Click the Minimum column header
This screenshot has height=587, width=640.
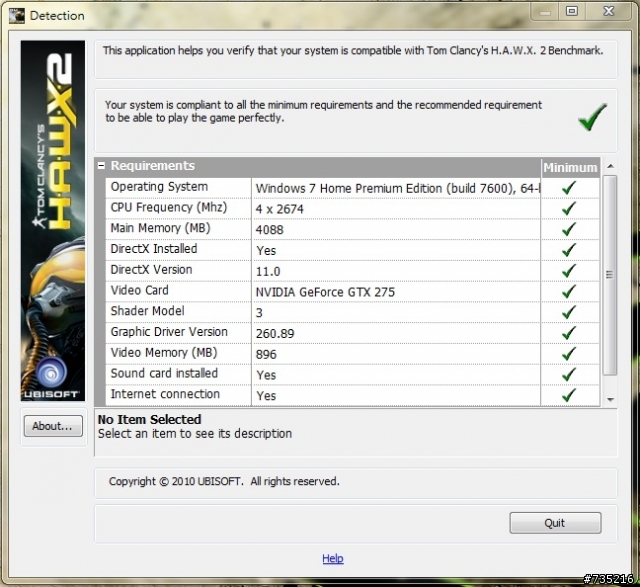(570, 168)
